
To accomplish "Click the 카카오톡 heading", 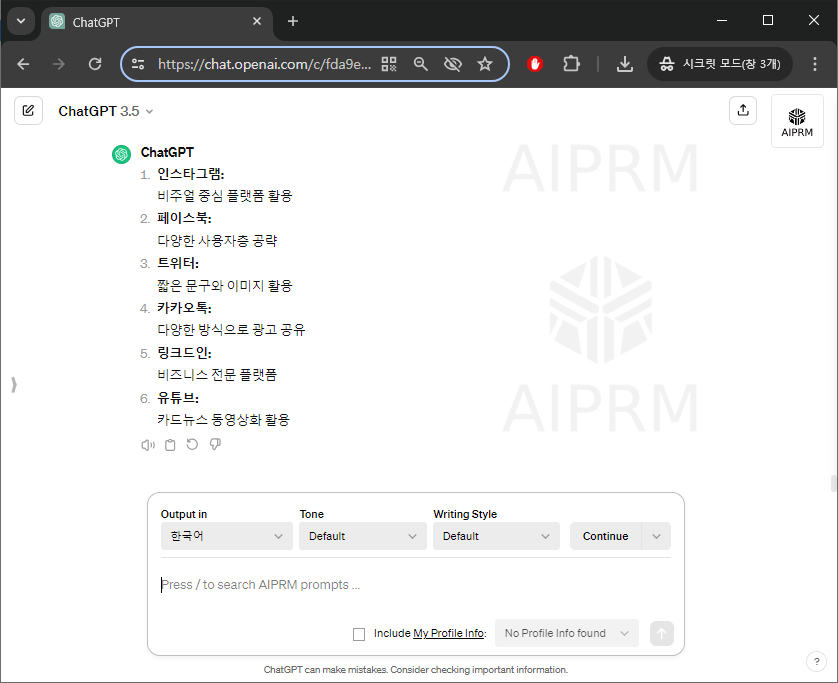I will point(184,308).
